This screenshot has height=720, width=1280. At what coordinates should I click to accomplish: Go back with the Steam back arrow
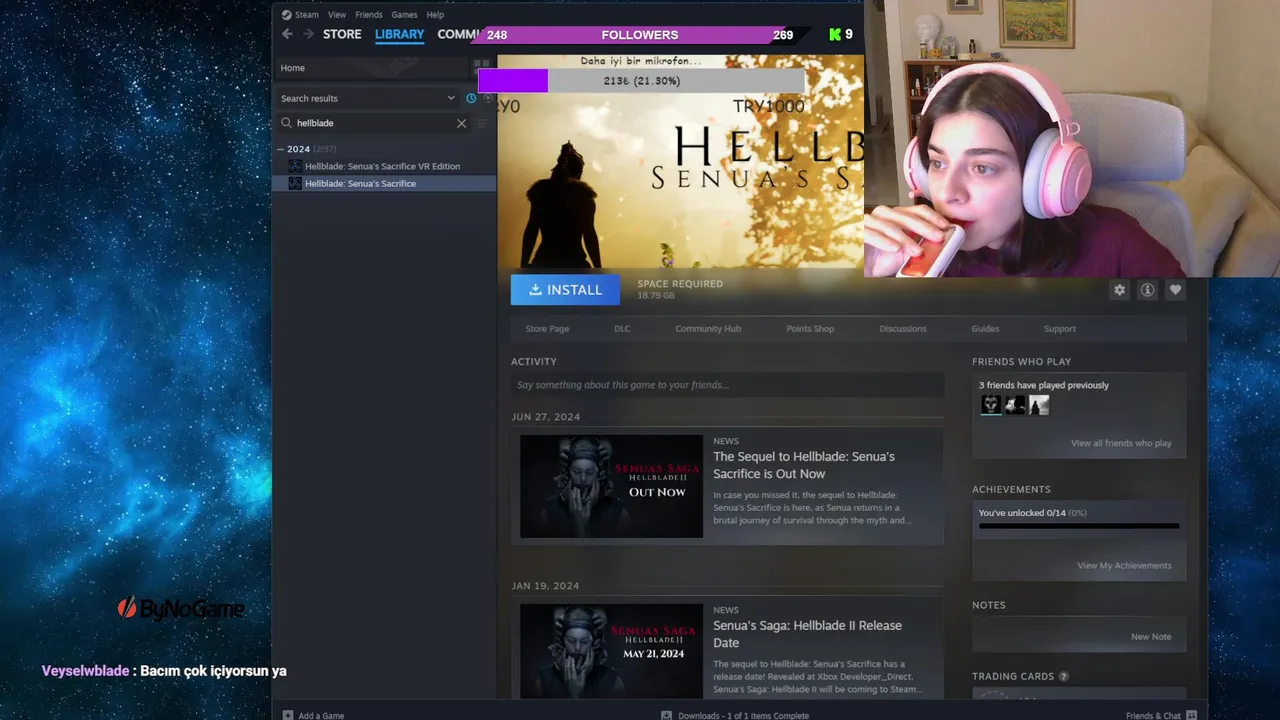click(x=287, y=34)
